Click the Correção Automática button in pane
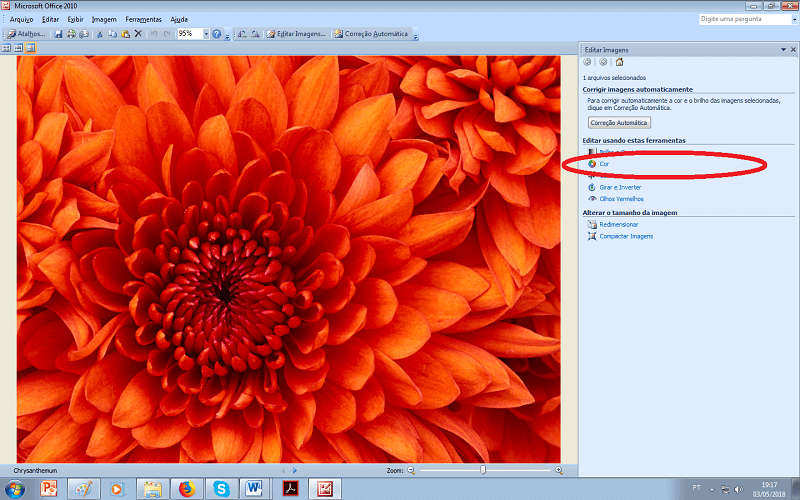This screenshot has height=500, width=800. [x=619, y=122]
